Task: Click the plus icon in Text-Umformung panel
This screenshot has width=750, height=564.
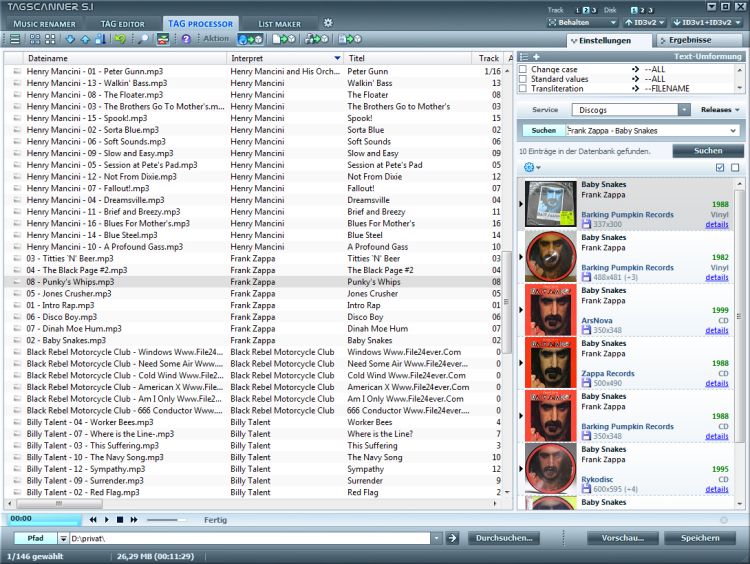Action: coord(536,57)
